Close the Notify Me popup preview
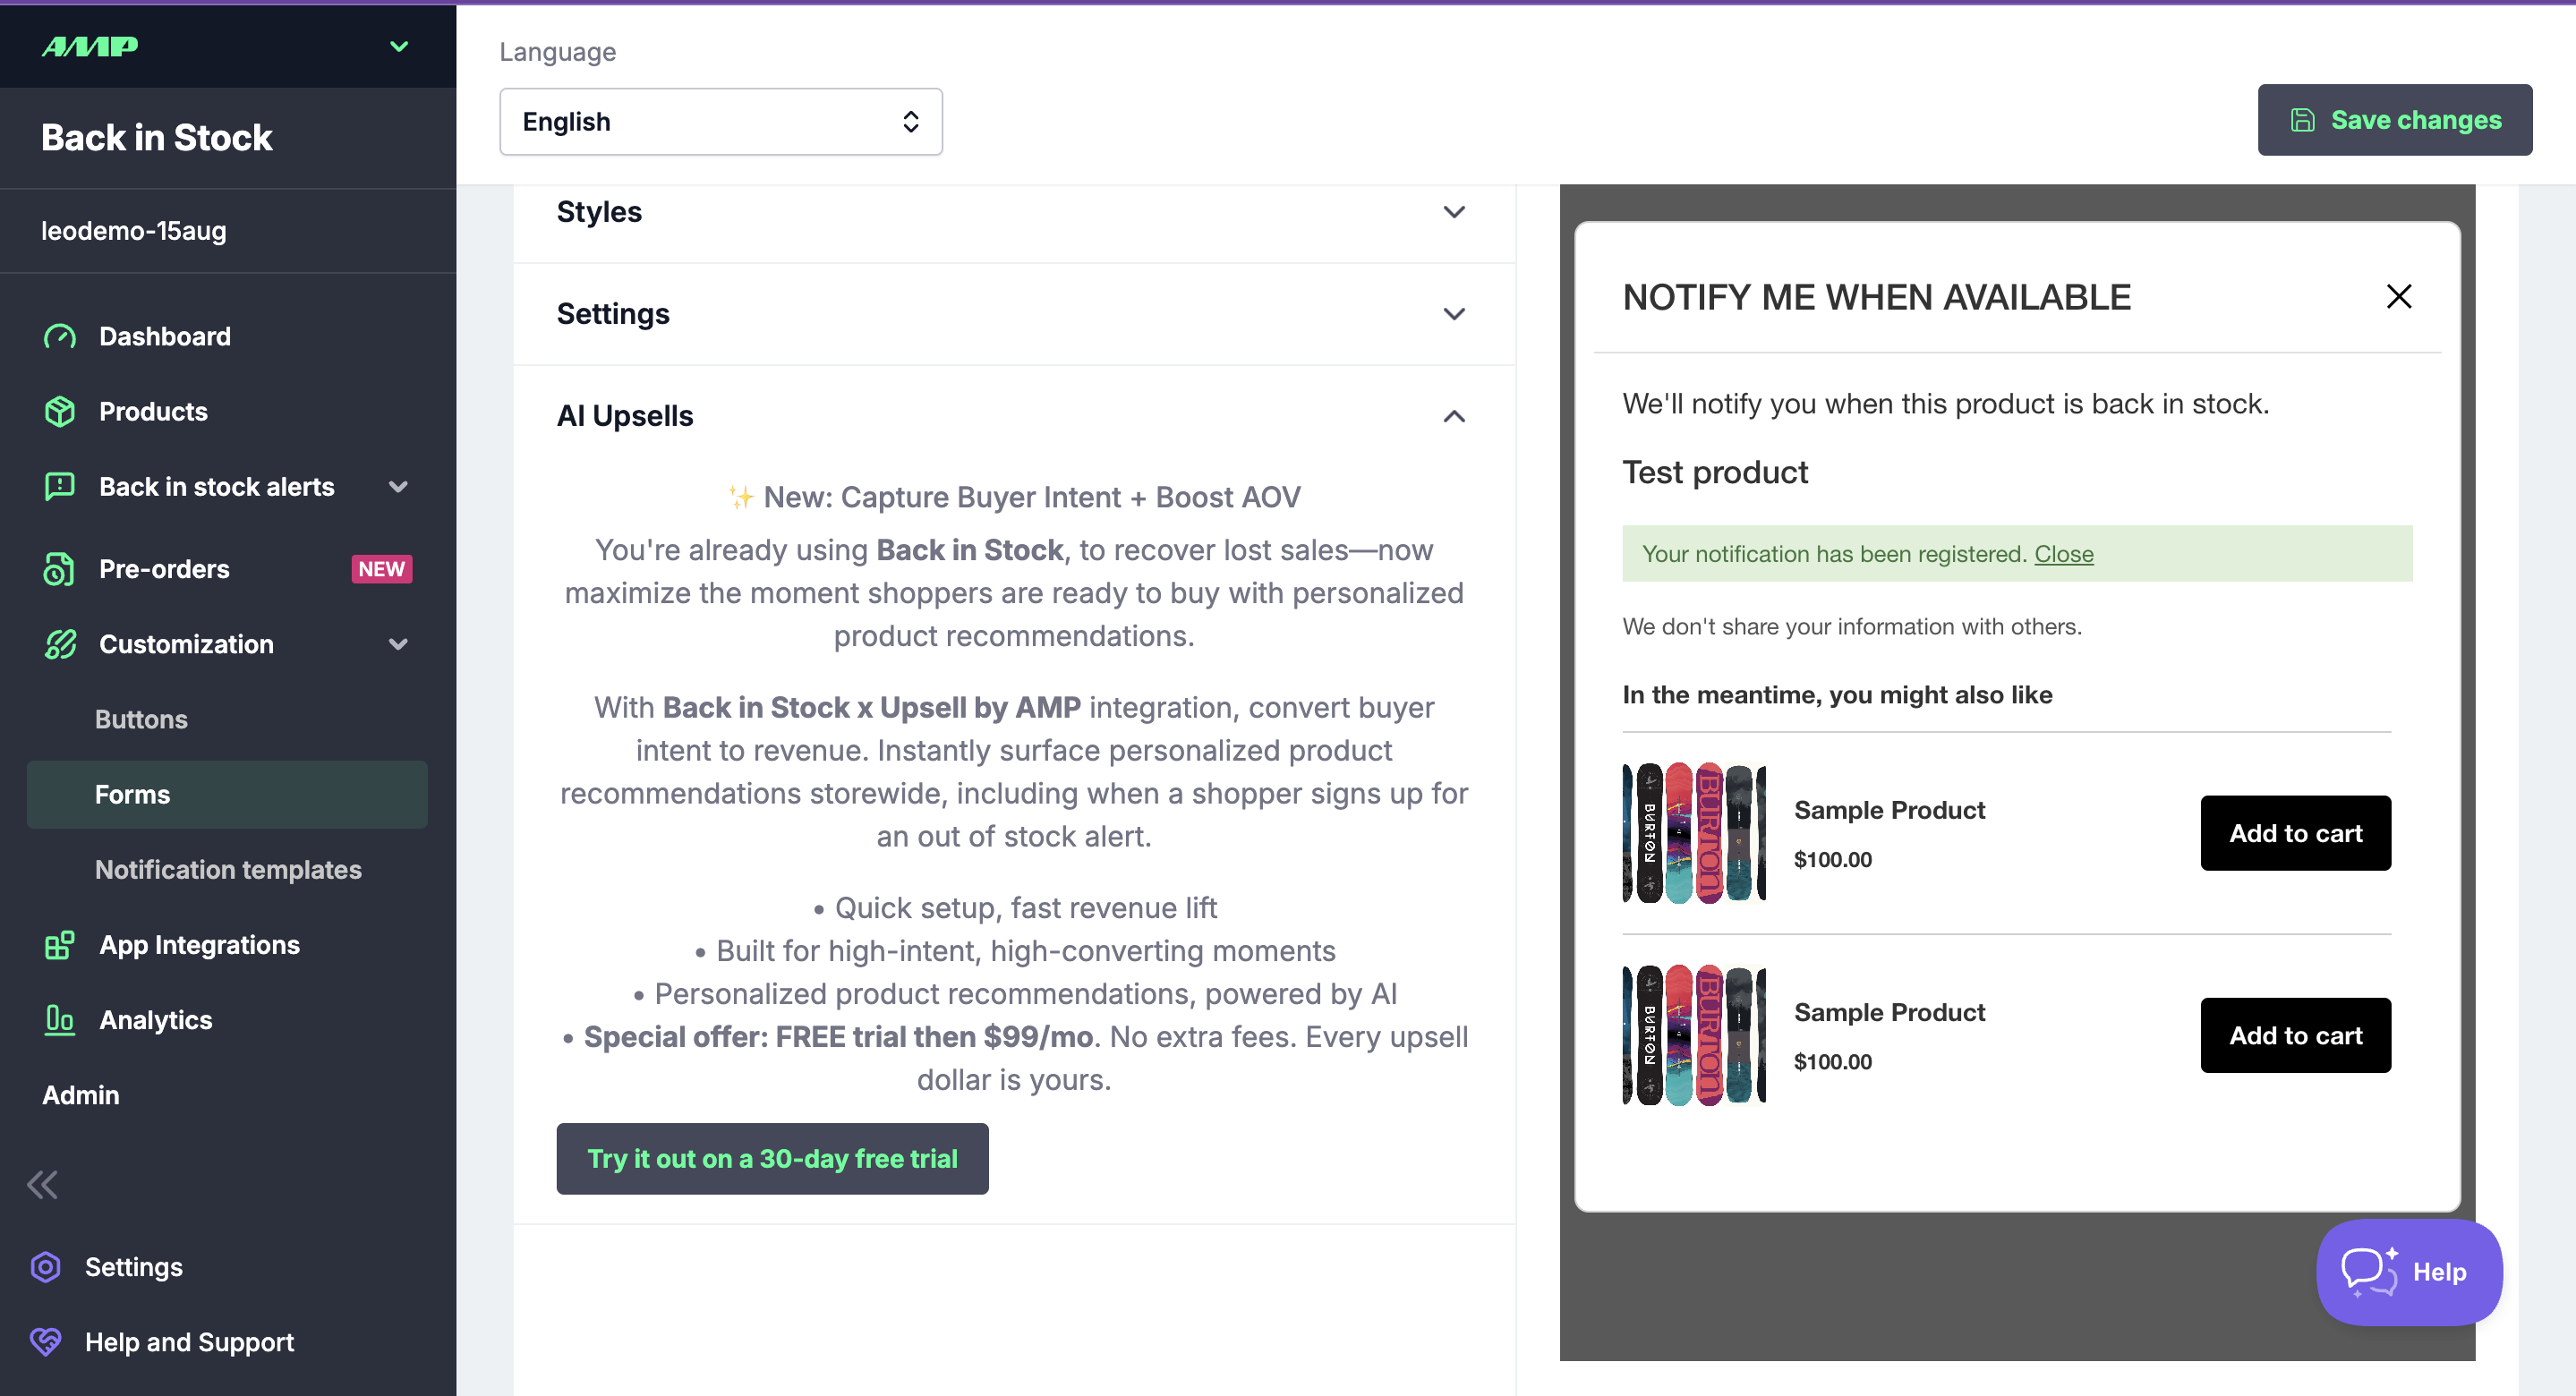Screen dimensions: 2576x1396 [x=2399, y=296]
